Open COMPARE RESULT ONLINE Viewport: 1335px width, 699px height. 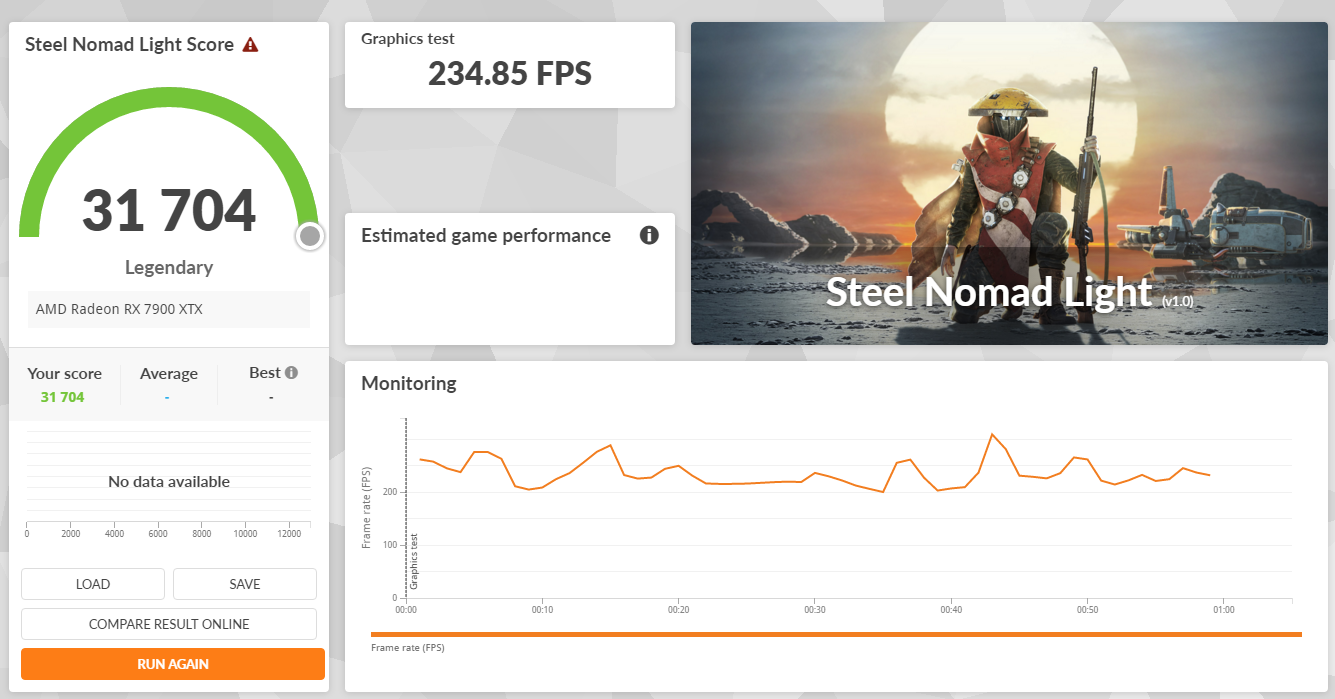pos(168,623)
